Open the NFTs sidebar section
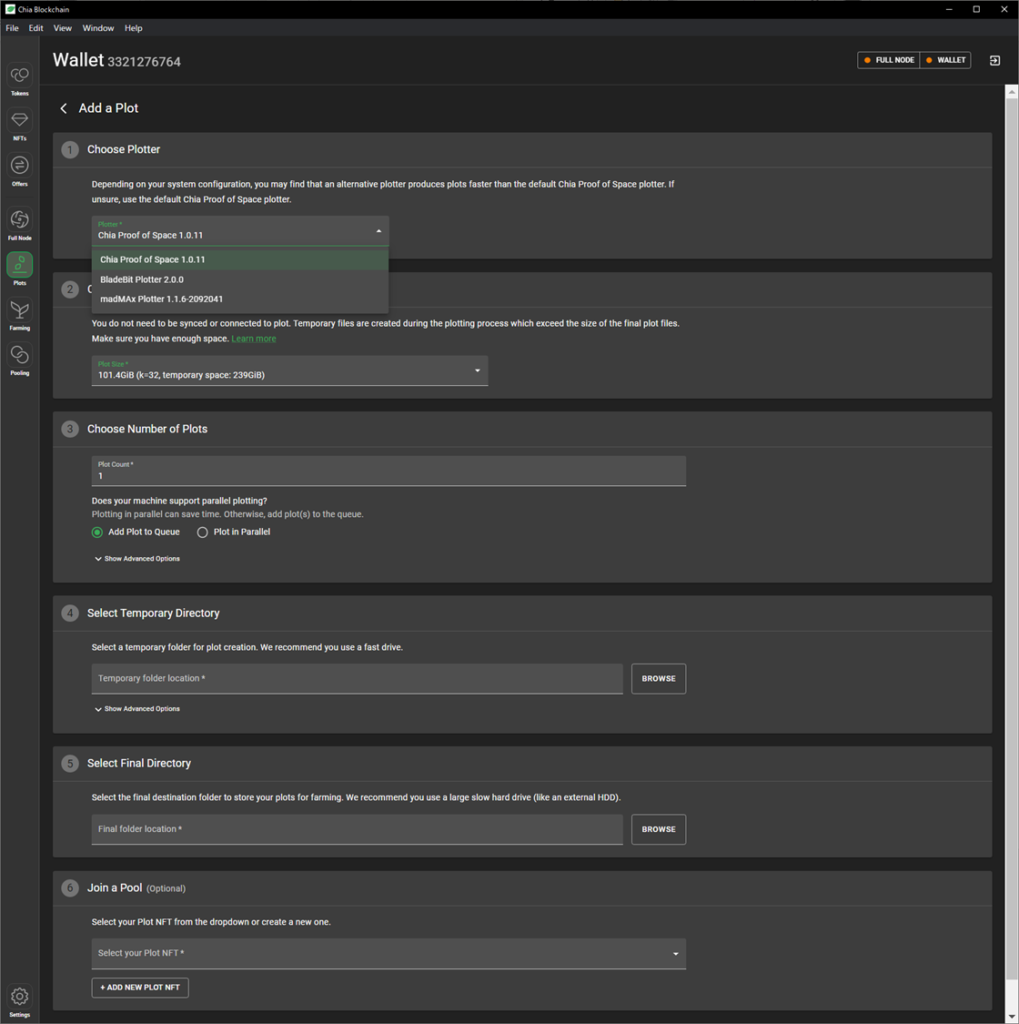The height and width of the screenshot is (1024, 1019). (20, 125)
